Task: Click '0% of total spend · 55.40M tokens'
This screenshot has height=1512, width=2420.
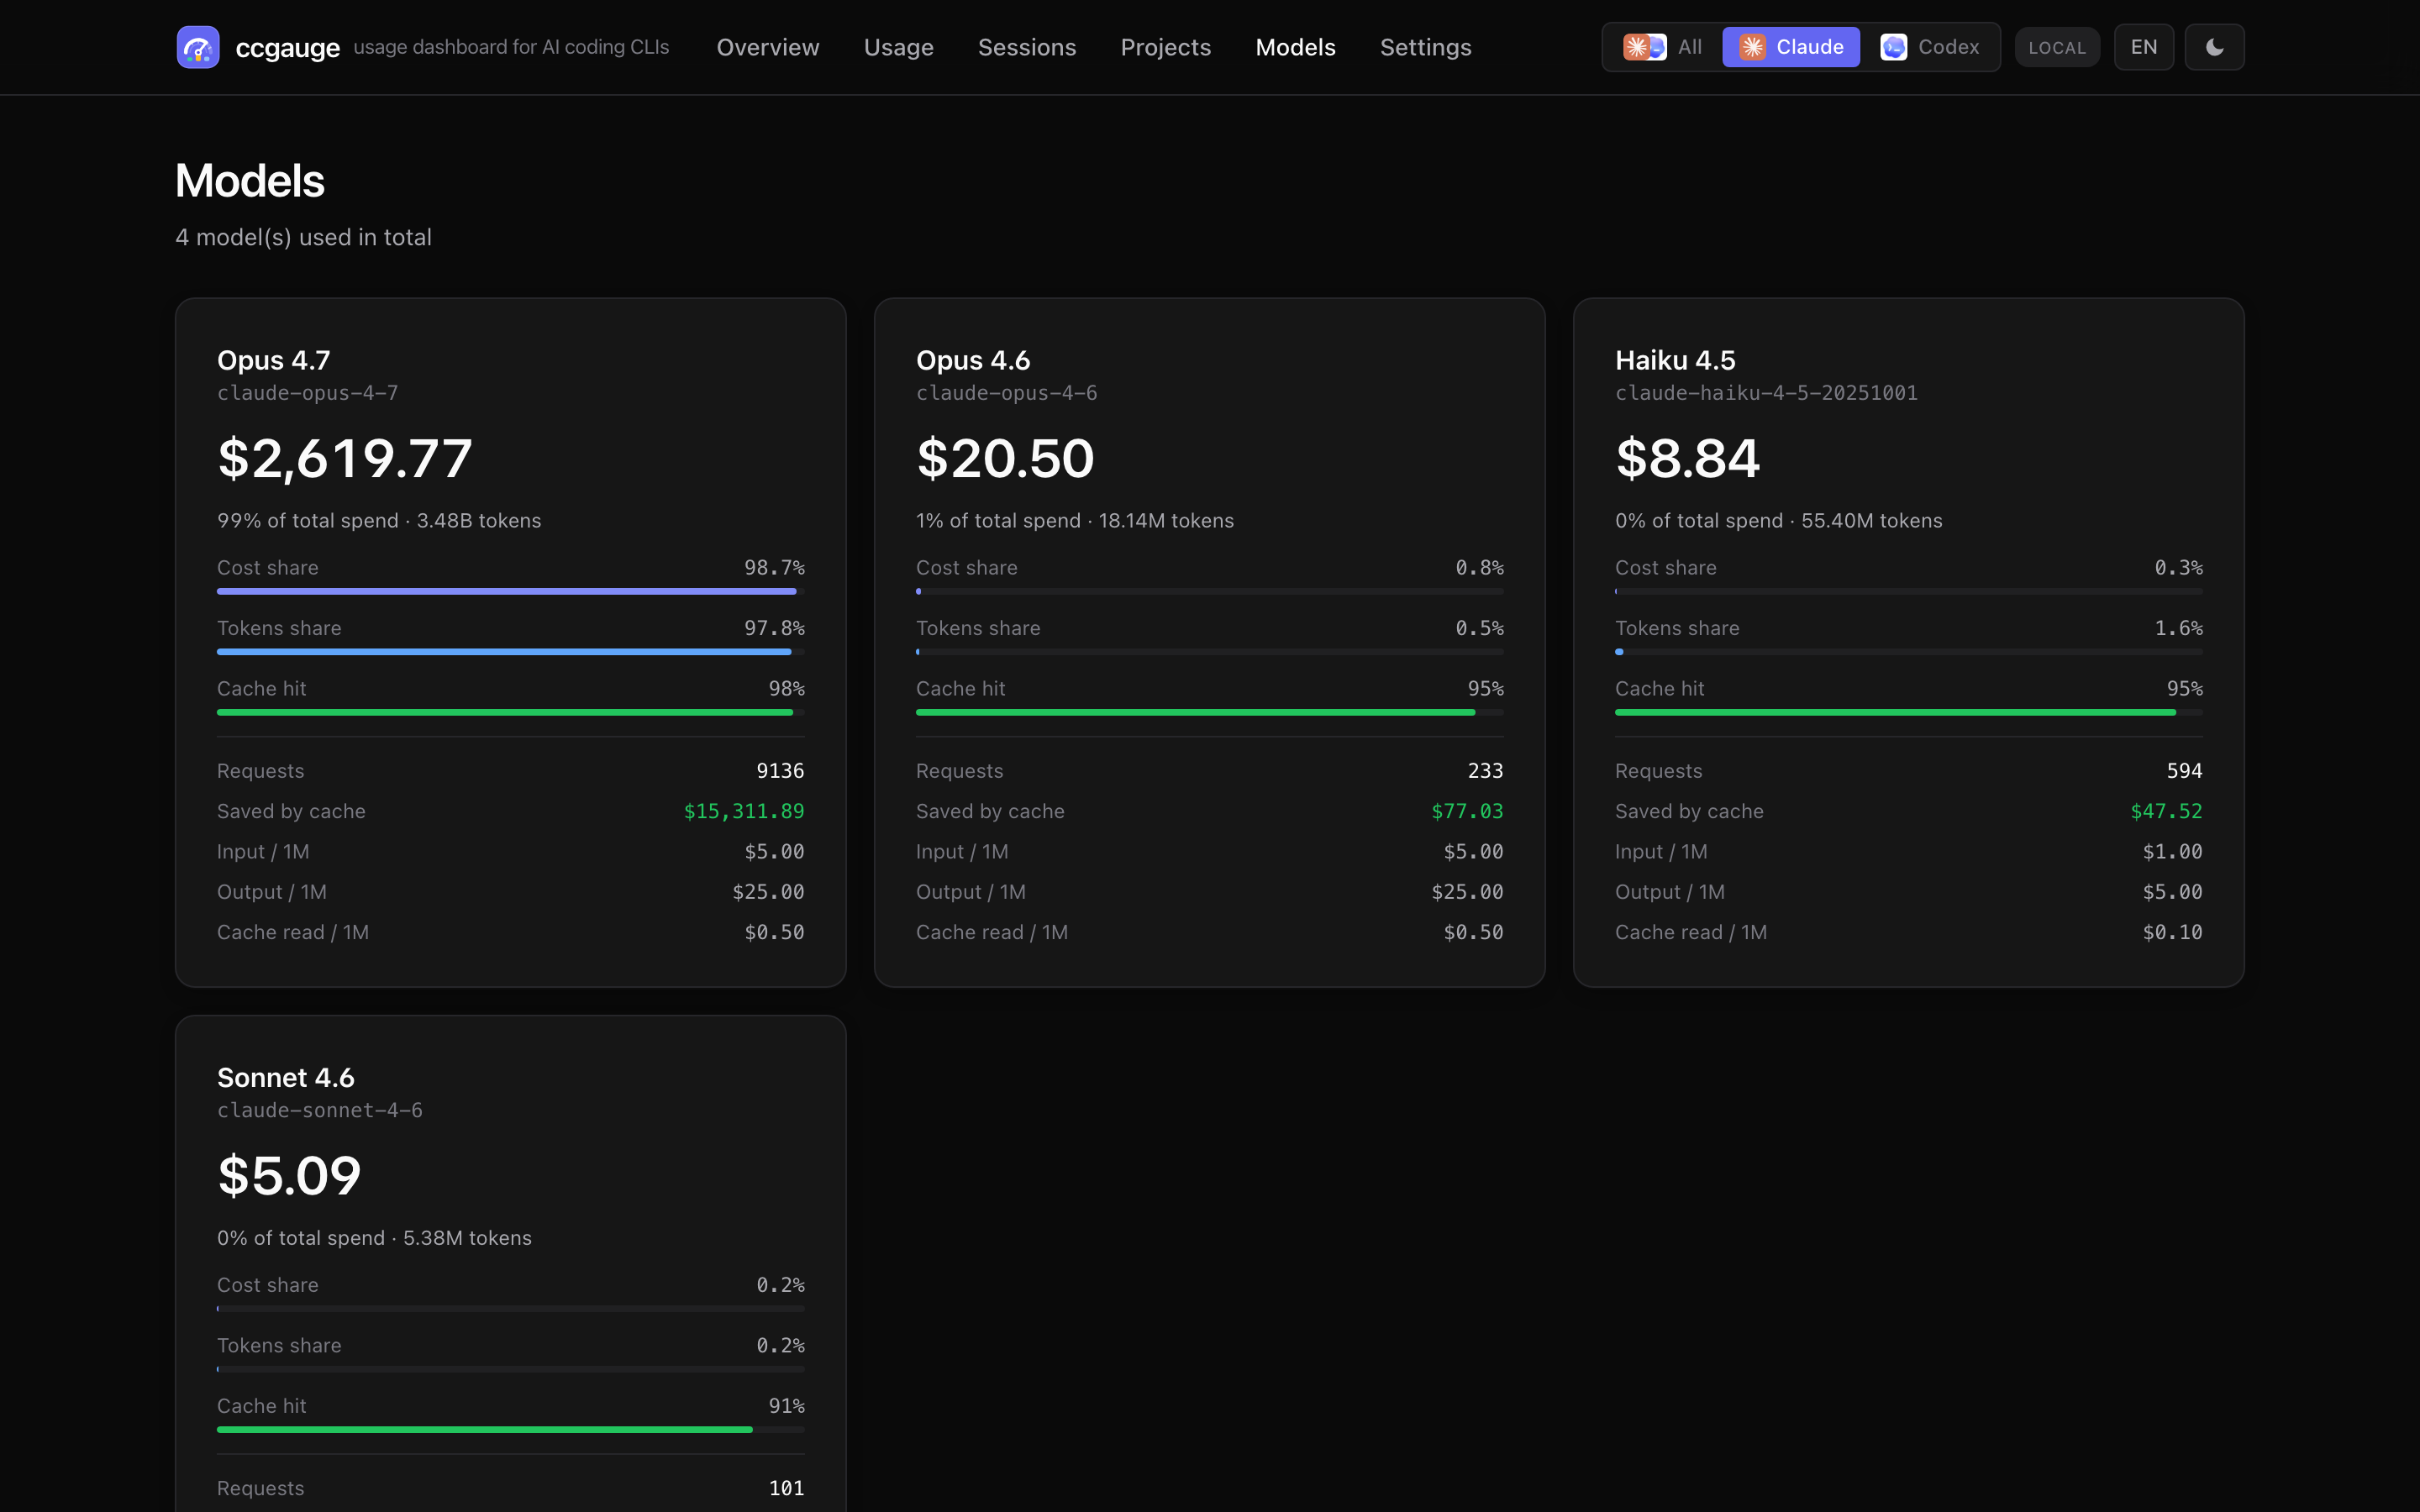Action: click(1779, 521)
